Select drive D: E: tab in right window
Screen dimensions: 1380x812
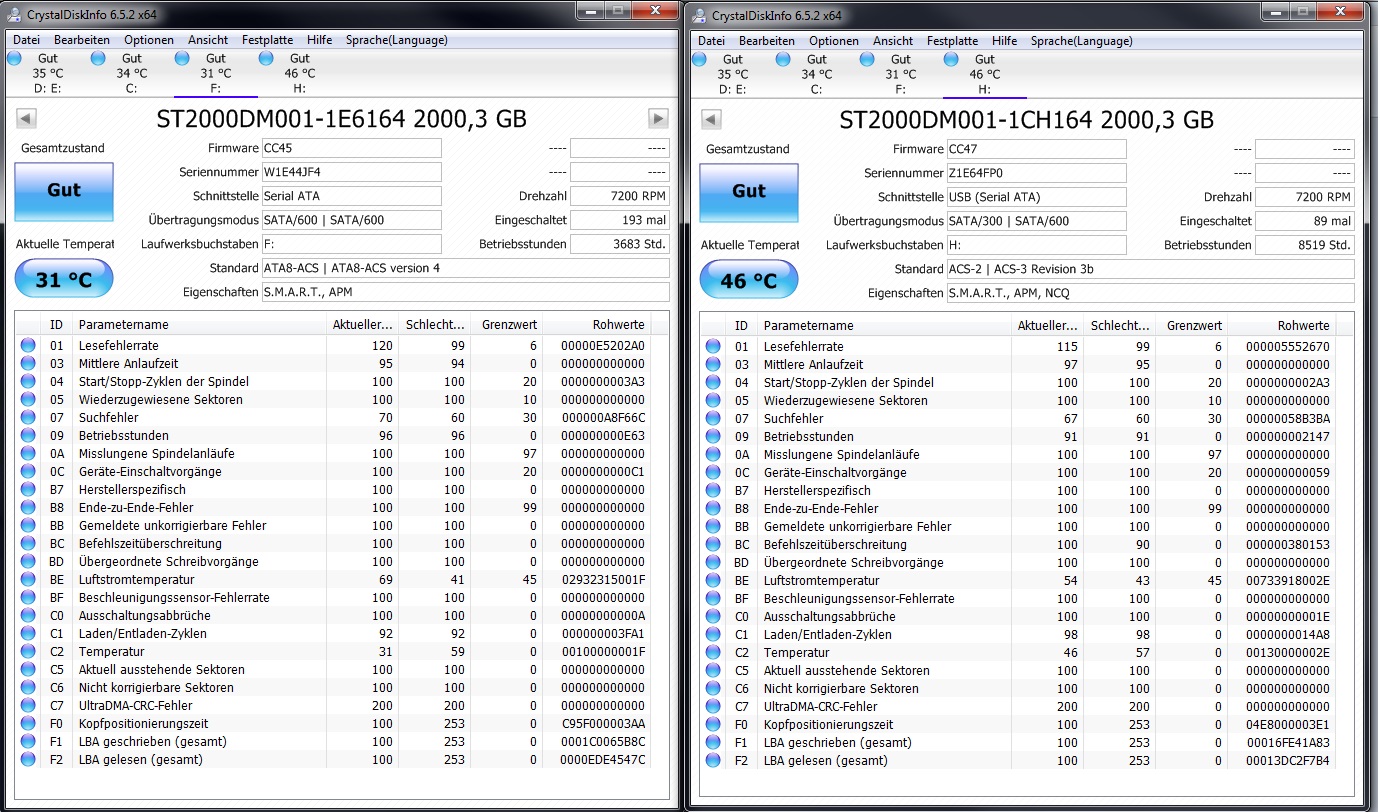(x=733, y=74)
